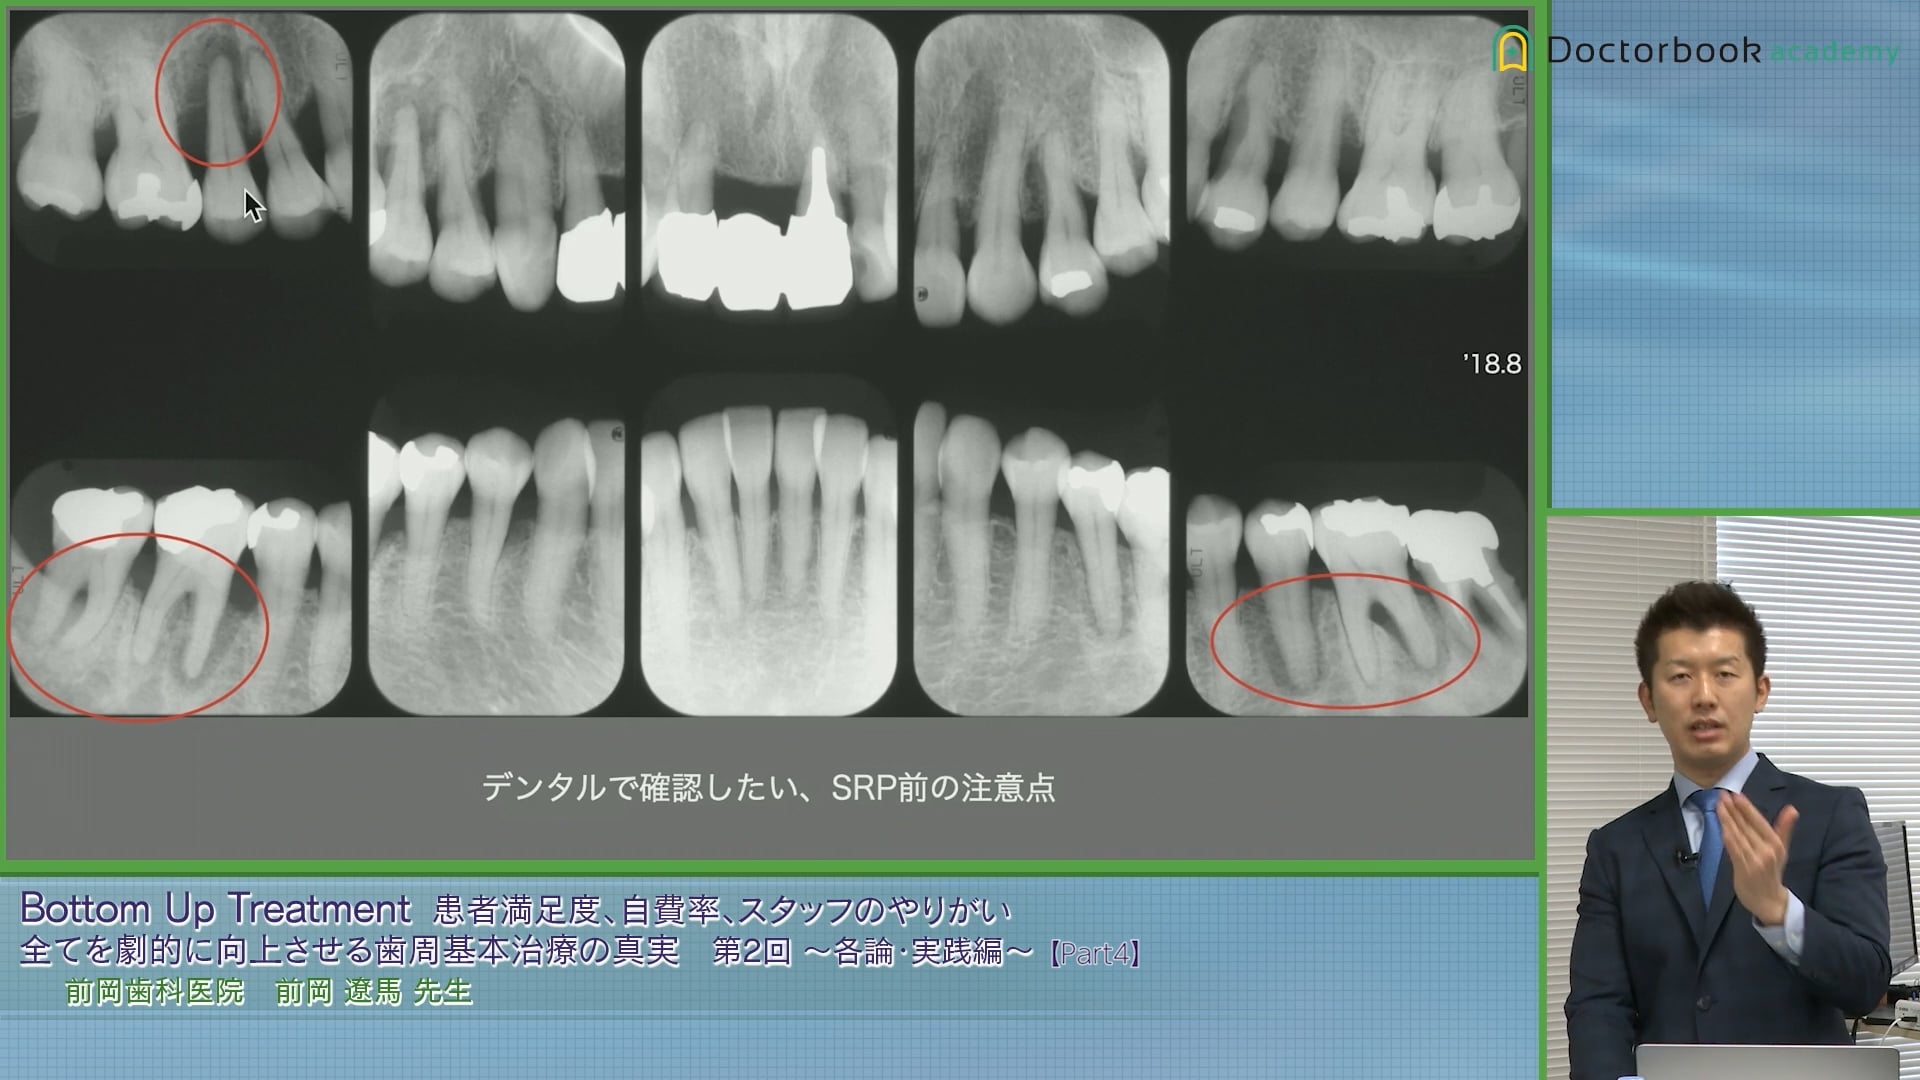This screenshot has width=1920, height=1080.
Task: Click the '18.8 date label
Action: (x=1492, y=364)
